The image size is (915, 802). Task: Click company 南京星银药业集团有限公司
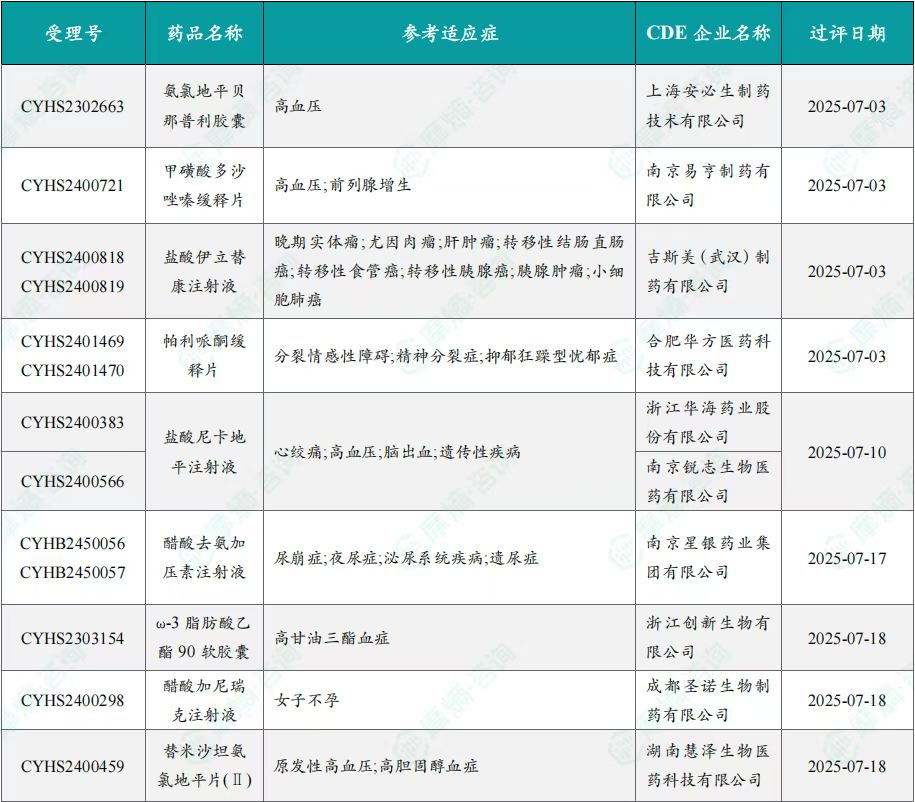(x=708, y=557)
